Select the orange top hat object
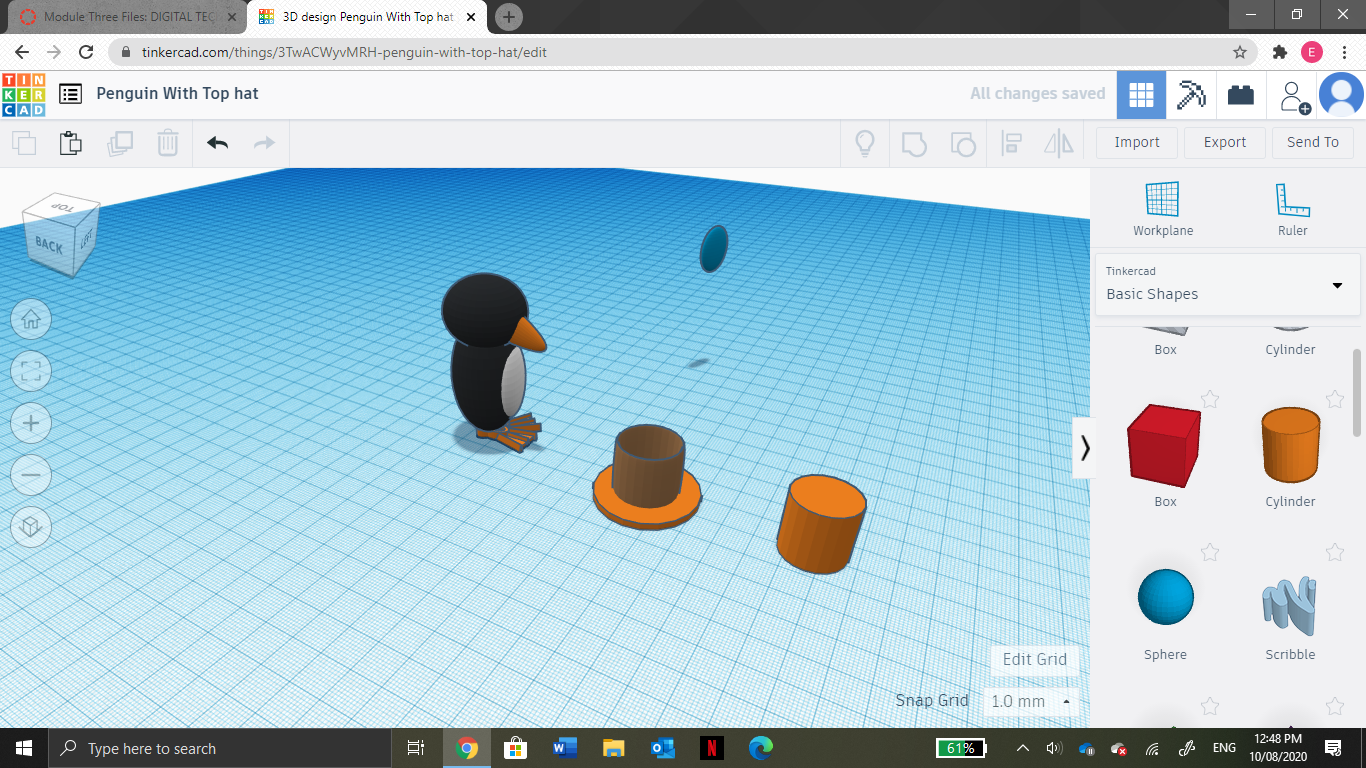The height and width of the screenshot is (768, 1366). tap(647, 477)
